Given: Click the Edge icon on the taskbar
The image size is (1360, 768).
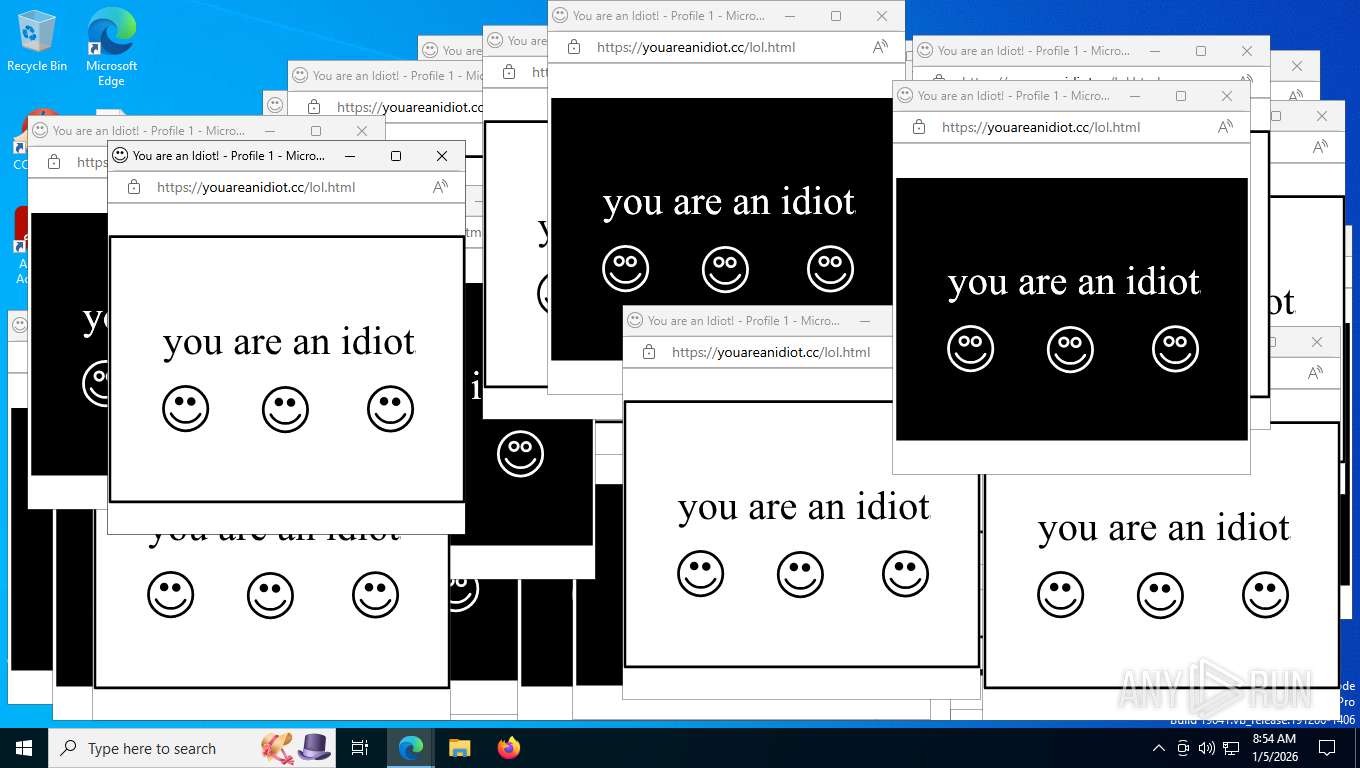Looking at the screenshot, I should pos(411,748).
